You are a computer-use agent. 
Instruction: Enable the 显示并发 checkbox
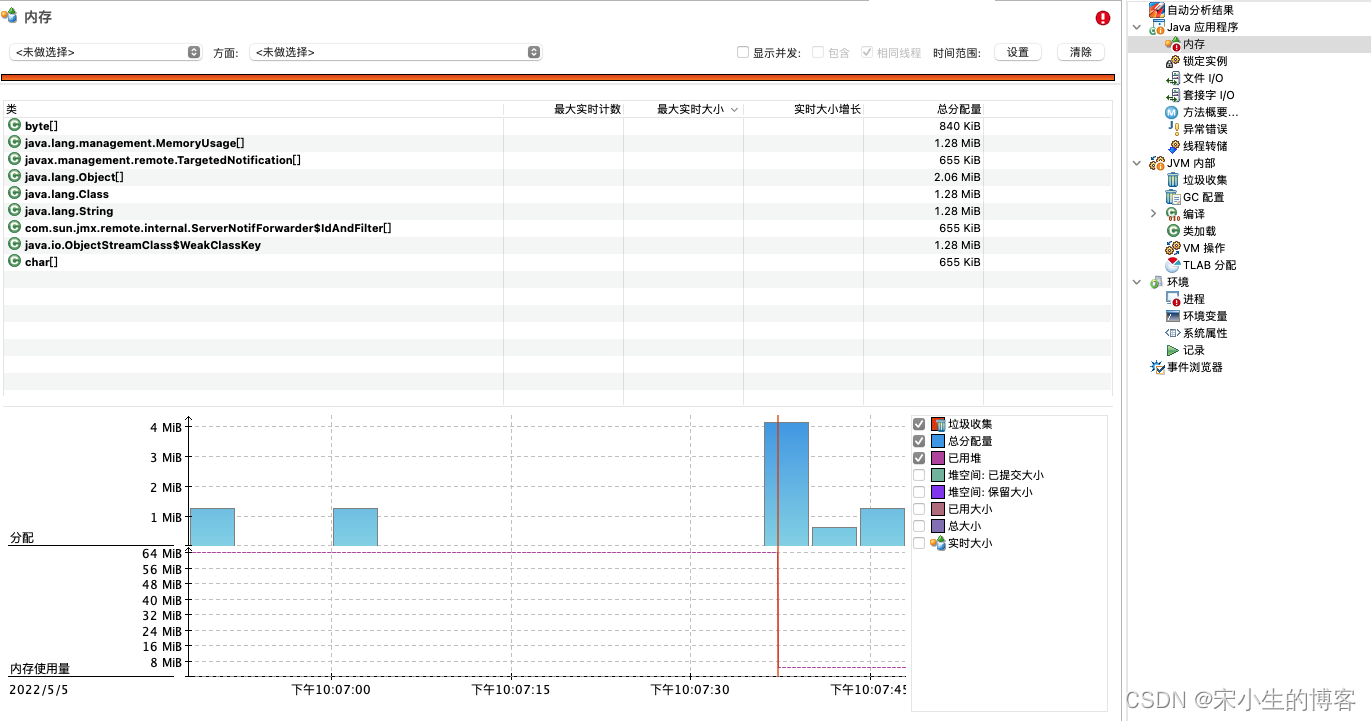coord(743,52)
